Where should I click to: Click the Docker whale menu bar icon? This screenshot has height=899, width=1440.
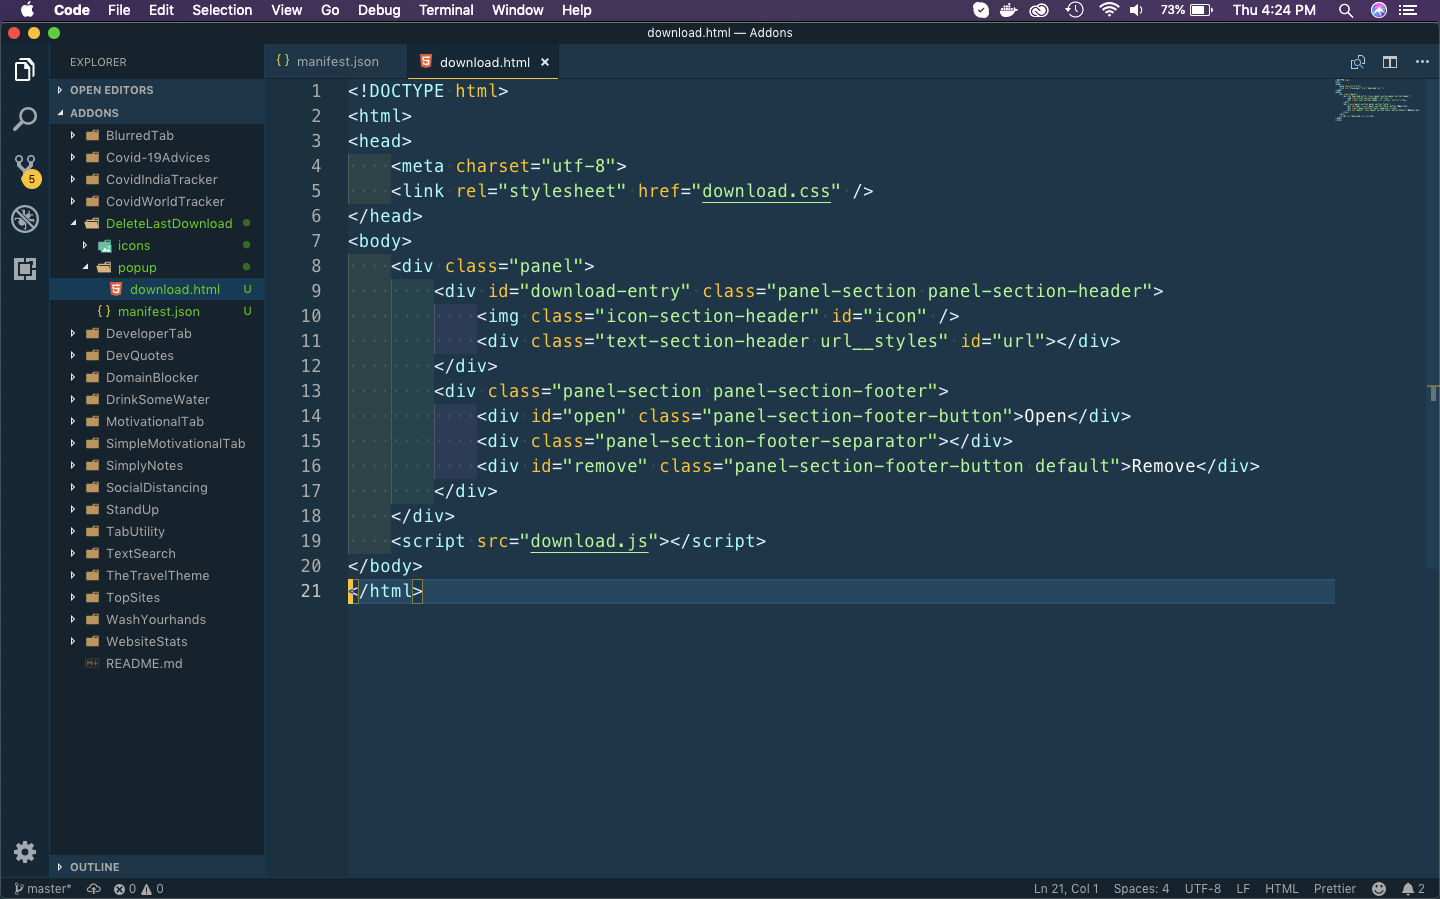pos(1009,10)
